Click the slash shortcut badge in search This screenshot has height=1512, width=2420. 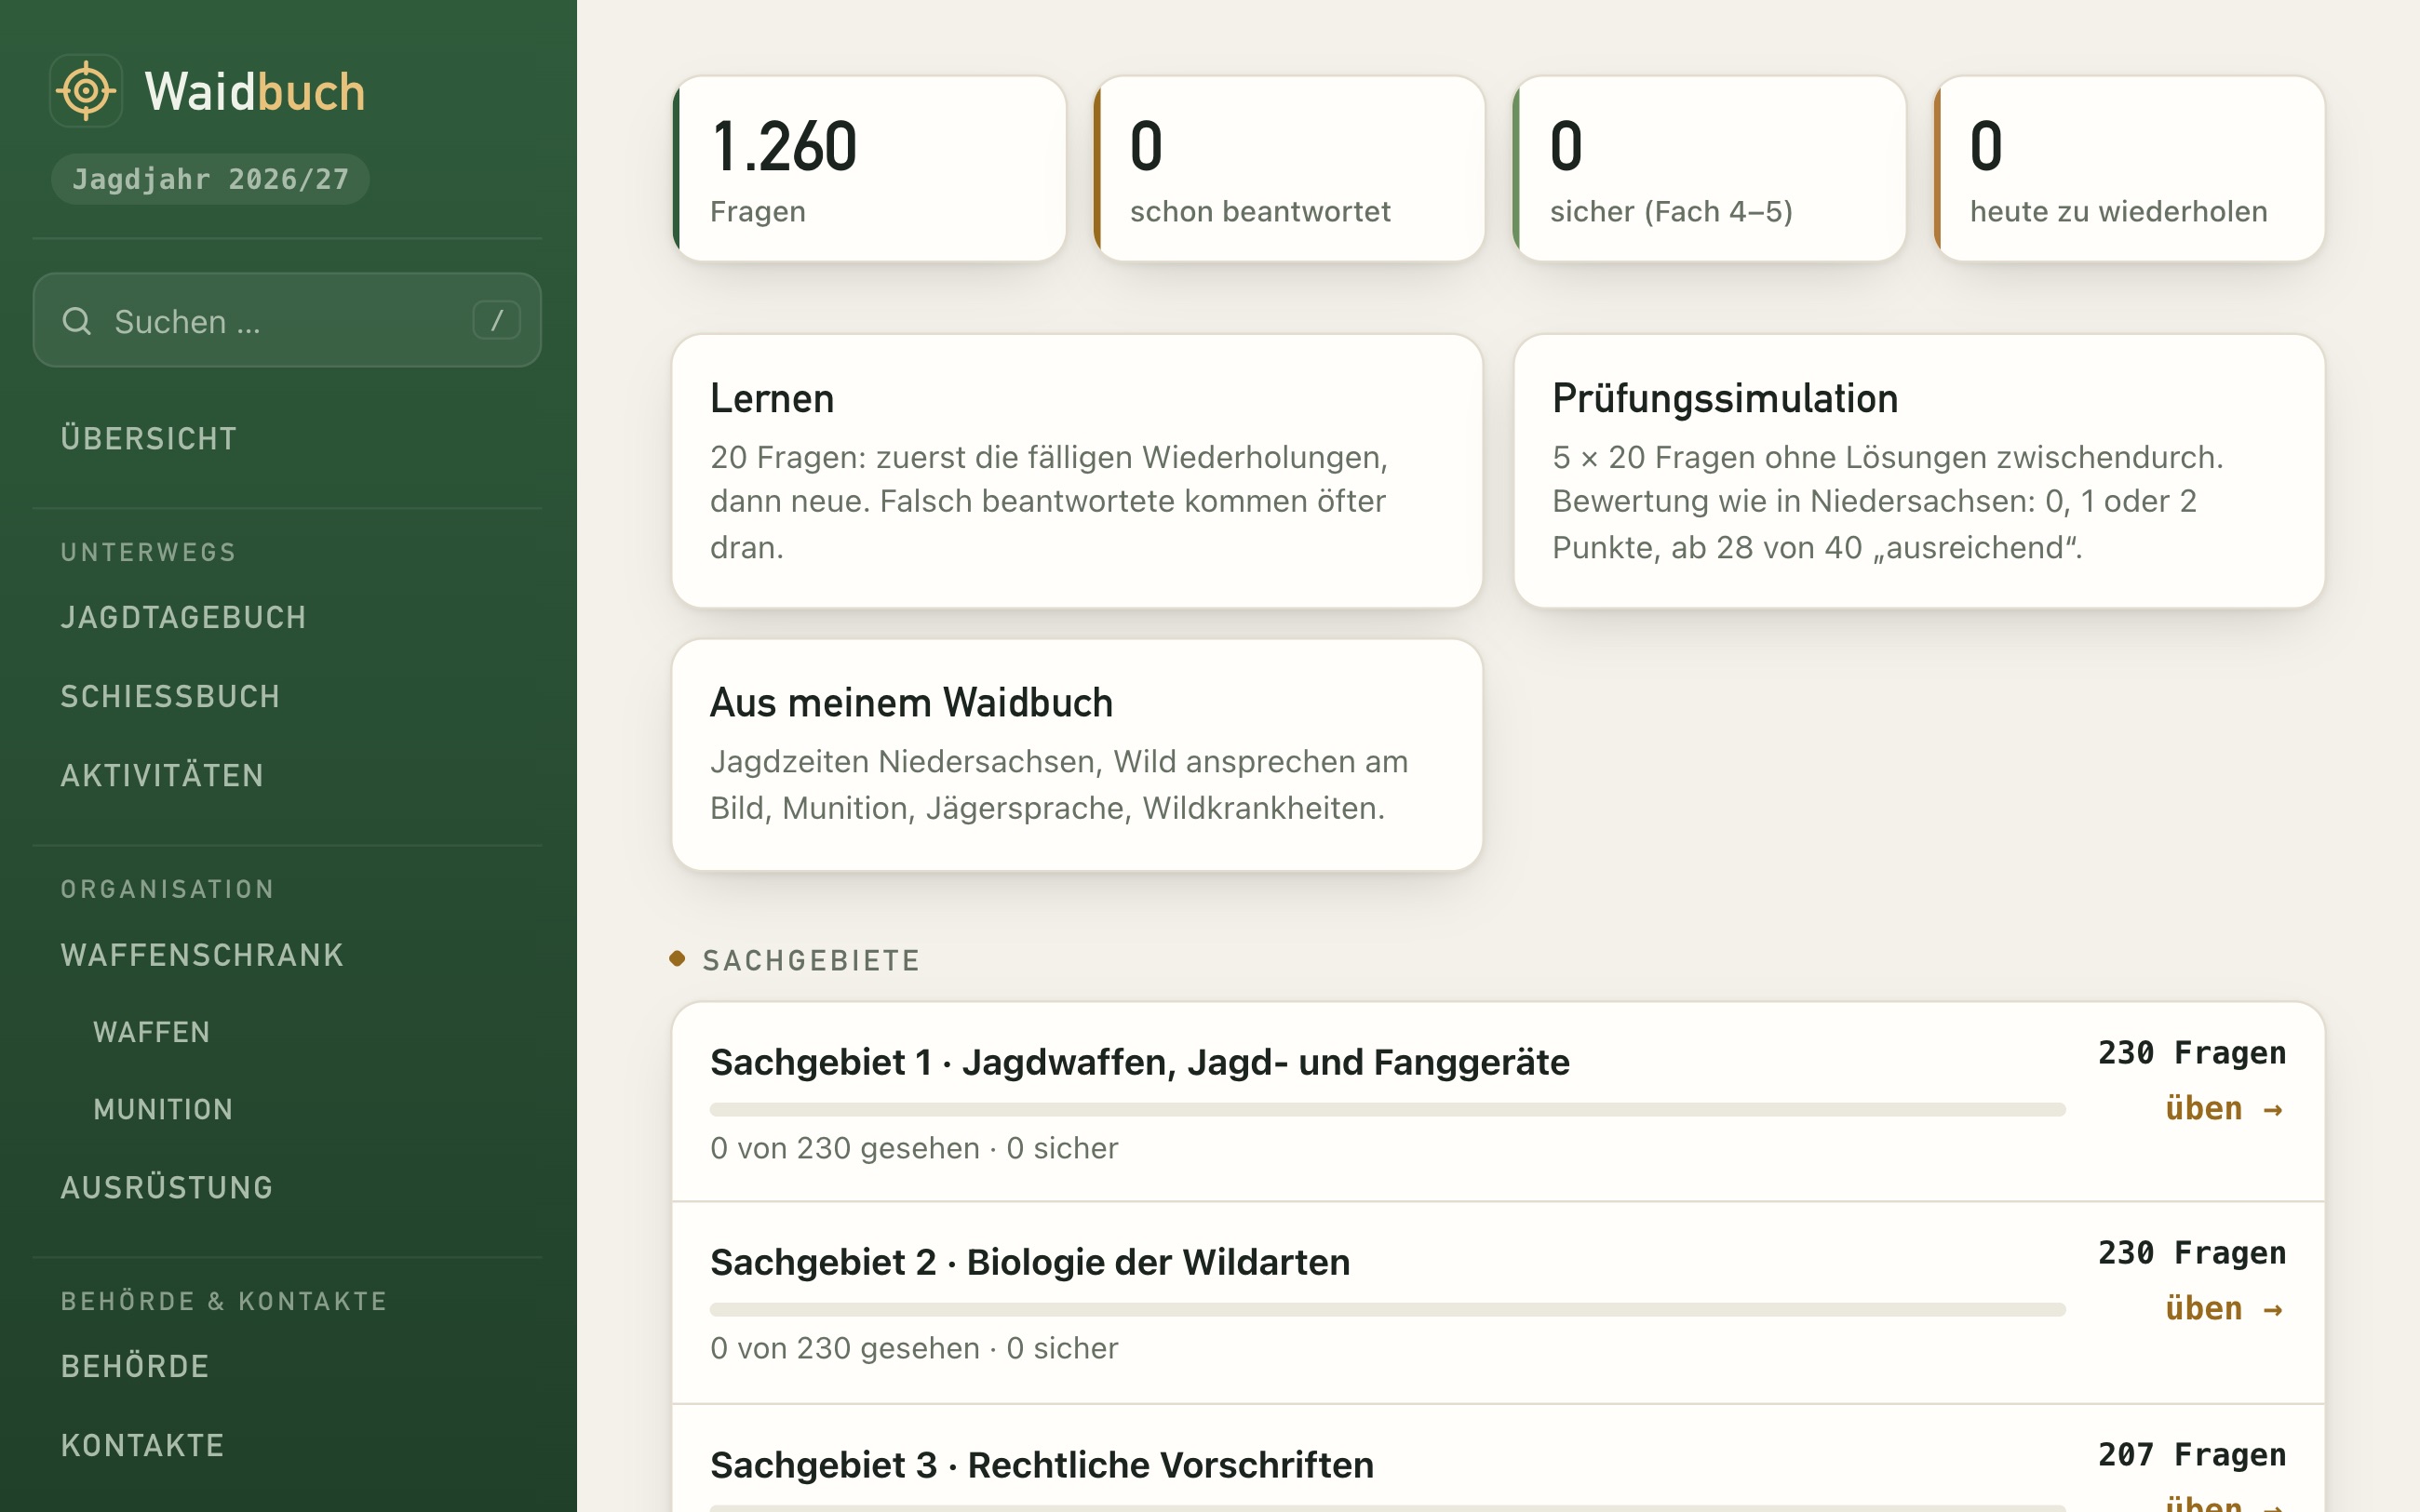[x=496, y=320]
